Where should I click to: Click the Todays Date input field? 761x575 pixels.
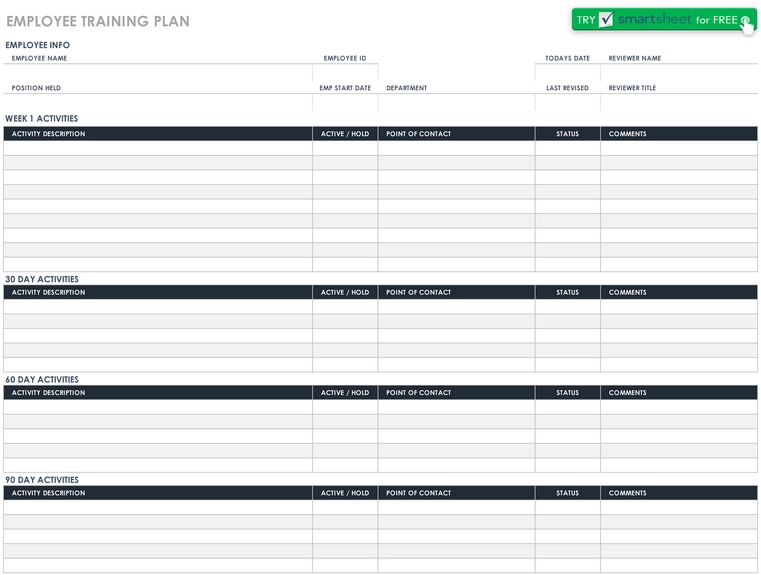coord(567,73)
